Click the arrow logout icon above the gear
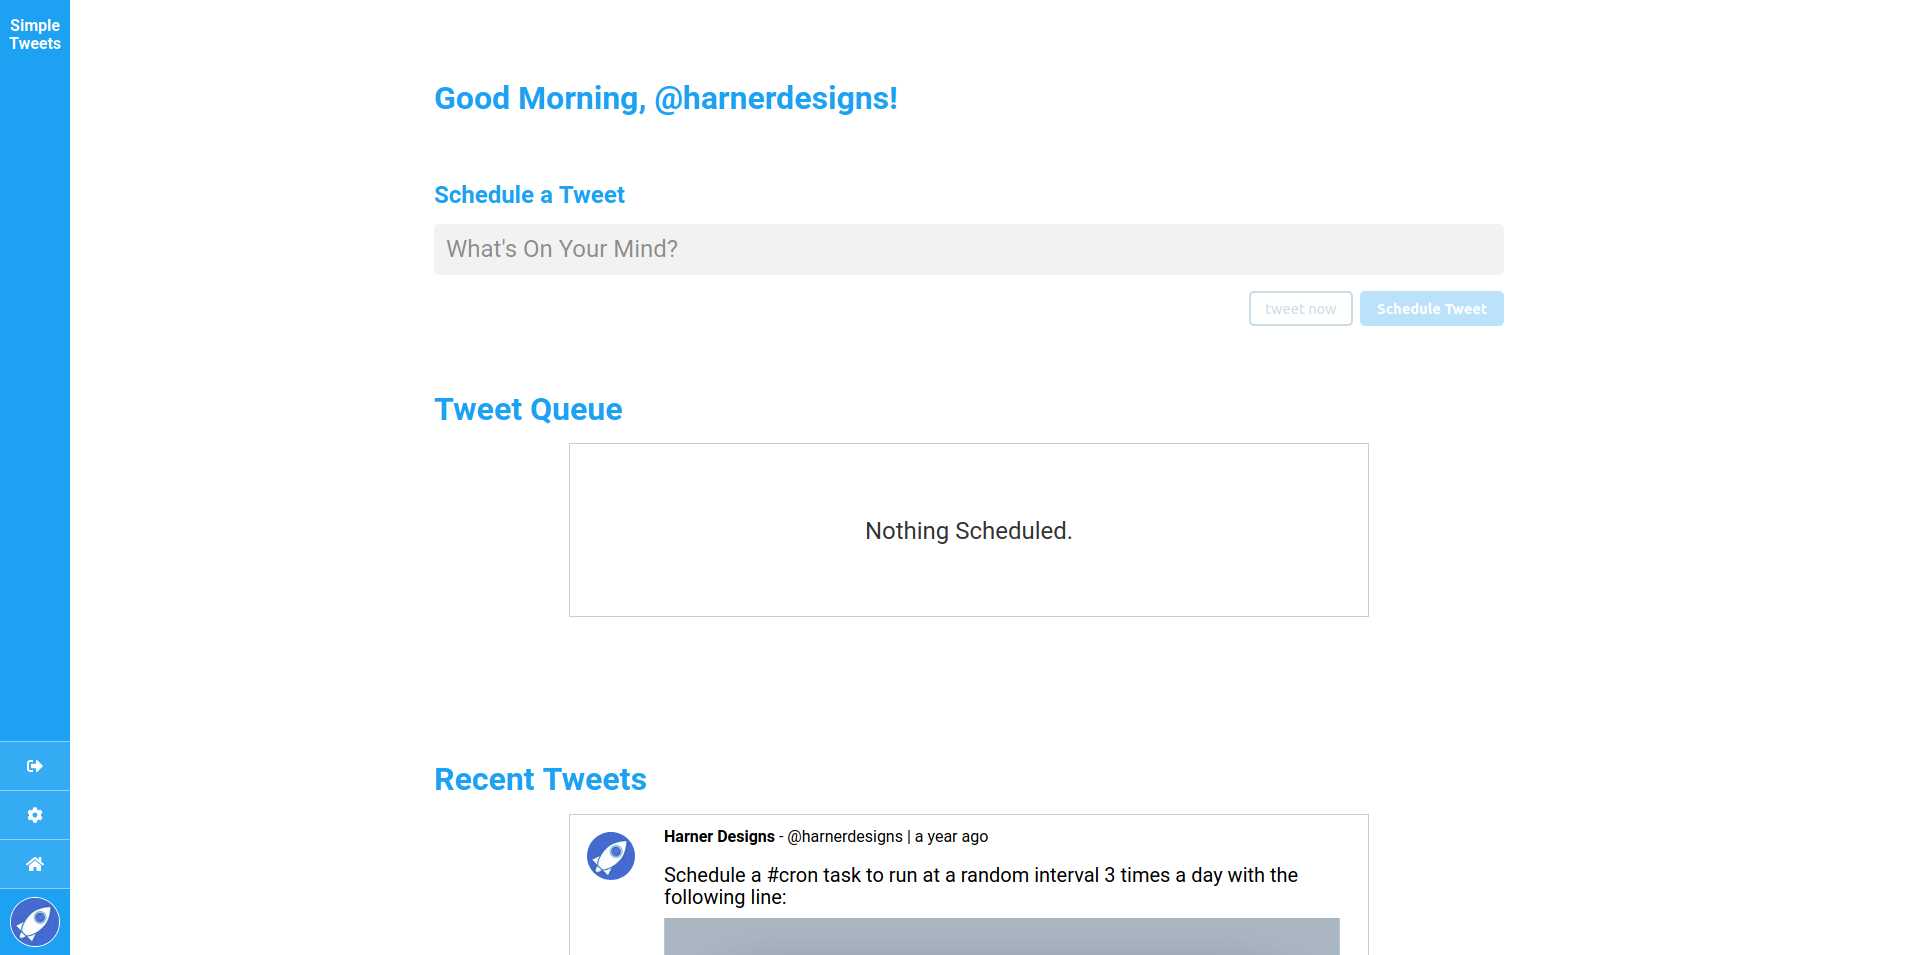 click(x=35, y=765)
